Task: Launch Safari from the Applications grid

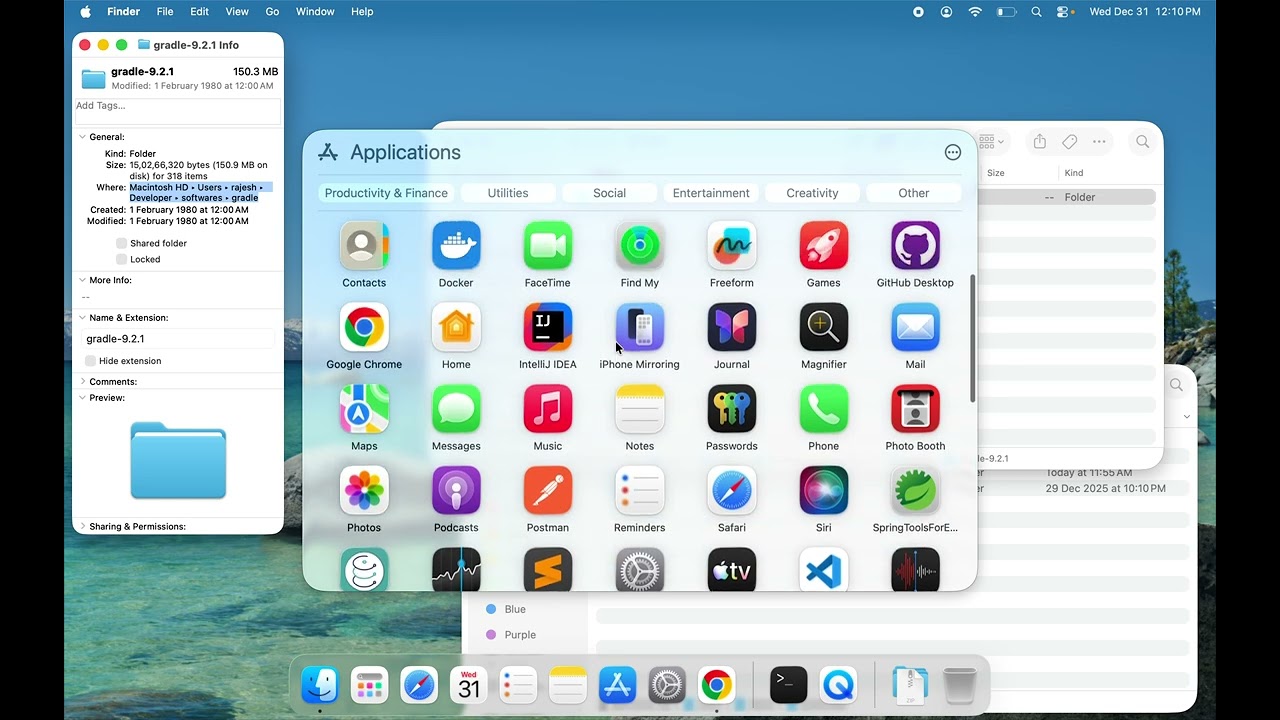Action: click(732, 491)
